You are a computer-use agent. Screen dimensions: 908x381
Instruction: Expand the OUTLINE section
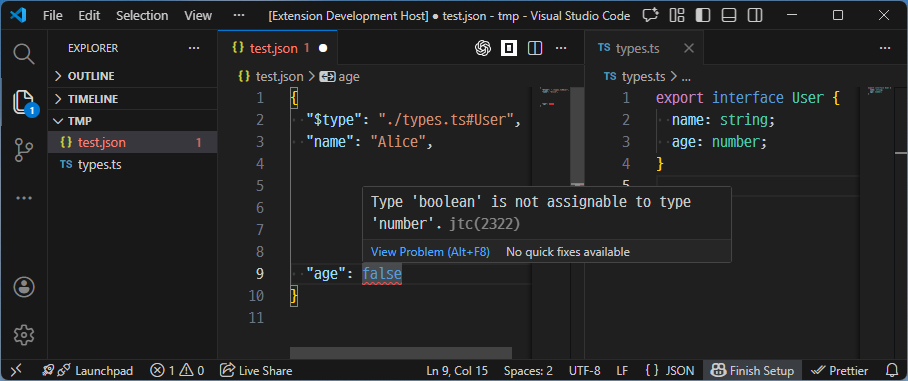(x=133, y=76)
